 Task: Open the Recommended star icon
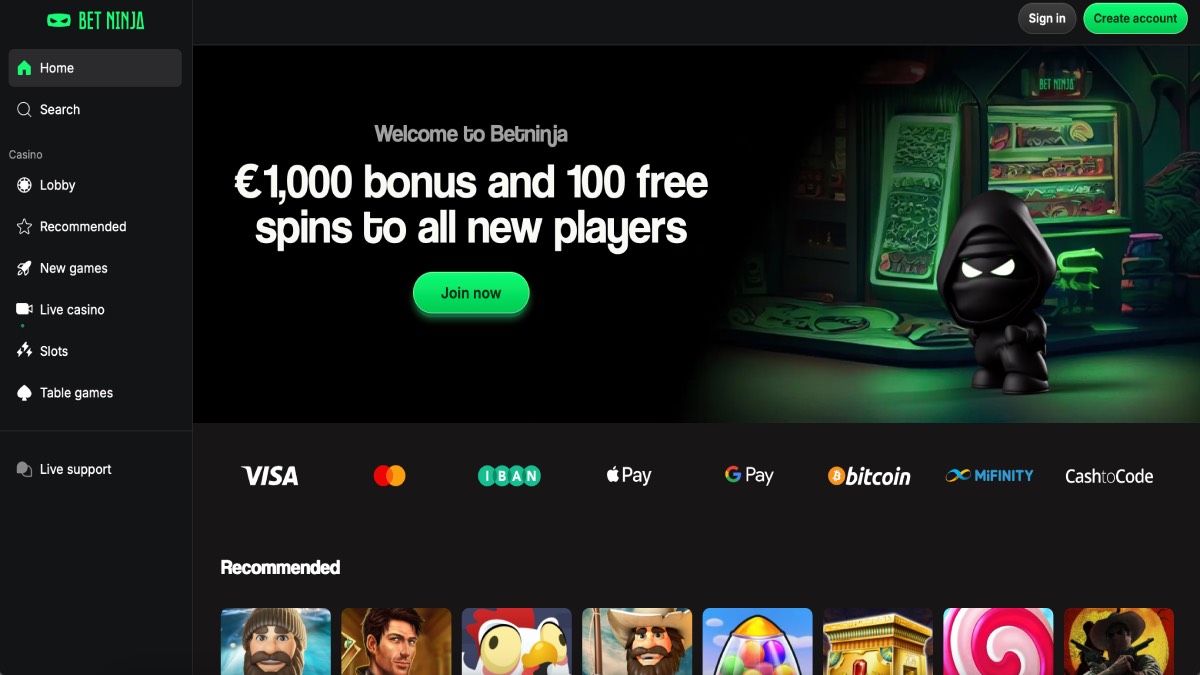24,227
